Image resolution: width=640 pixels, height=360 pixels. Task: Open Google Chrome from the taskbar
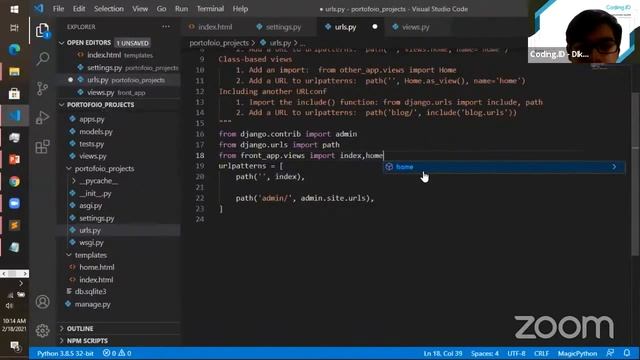14,182
